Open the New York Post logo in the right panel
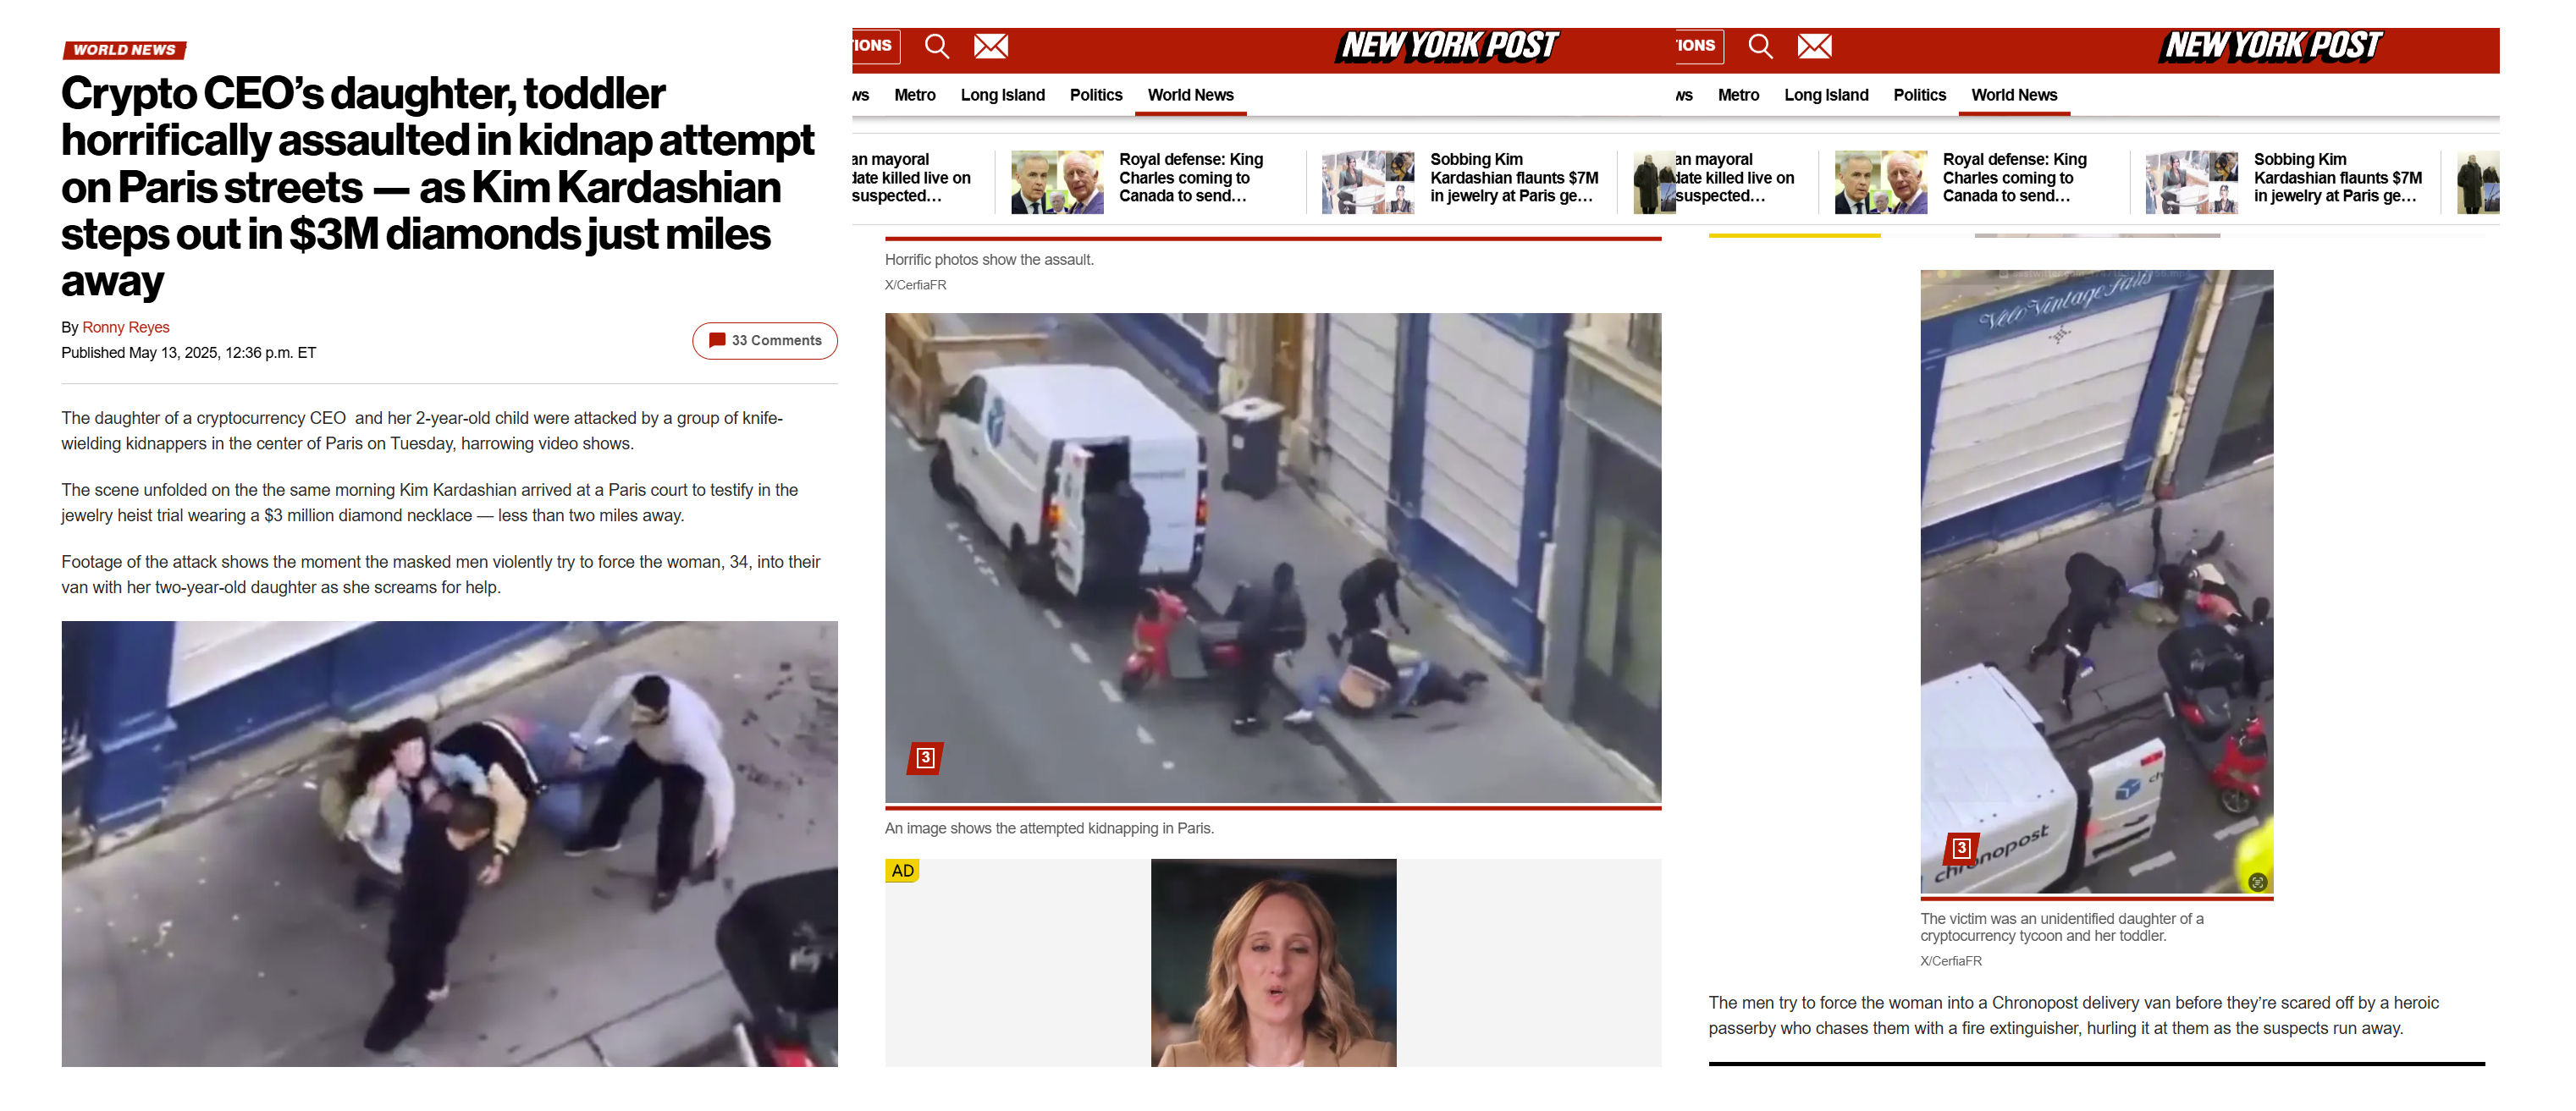Screen dimensions: 2576x1111 tap(2272, 46)
